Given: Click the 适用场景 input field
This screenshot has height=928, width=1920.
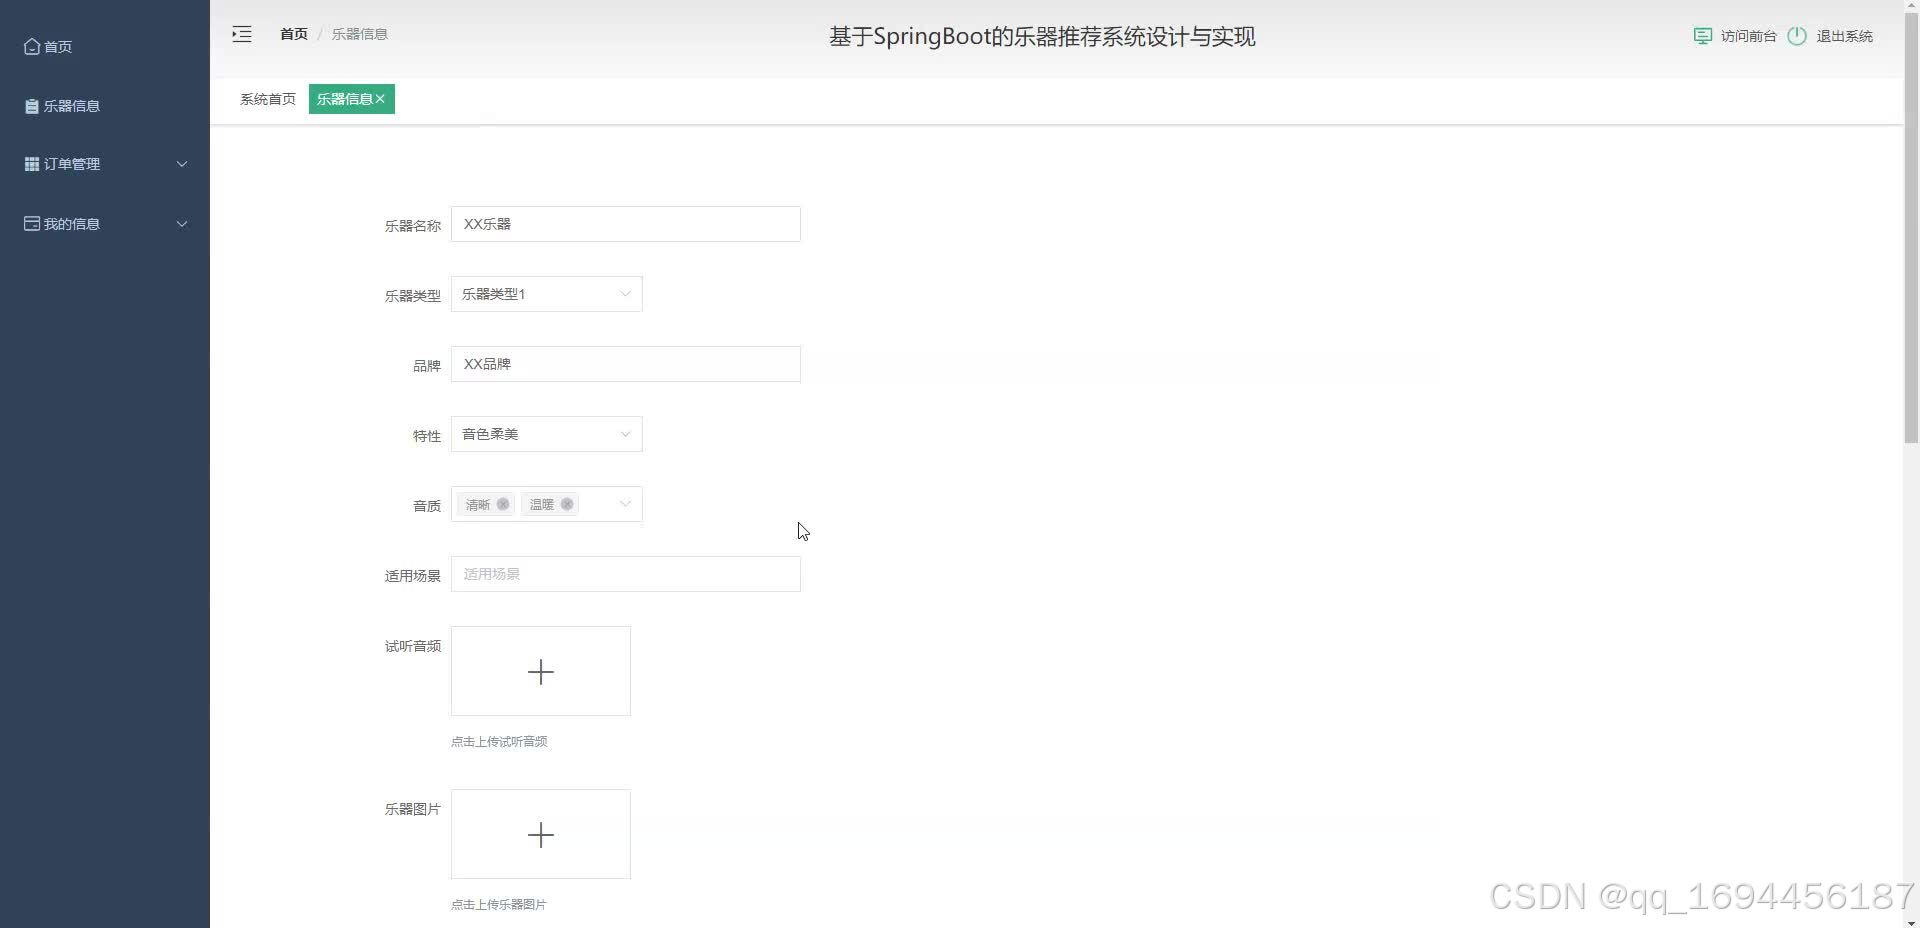Looking at the screenshot, I should (x=626, y=574).
